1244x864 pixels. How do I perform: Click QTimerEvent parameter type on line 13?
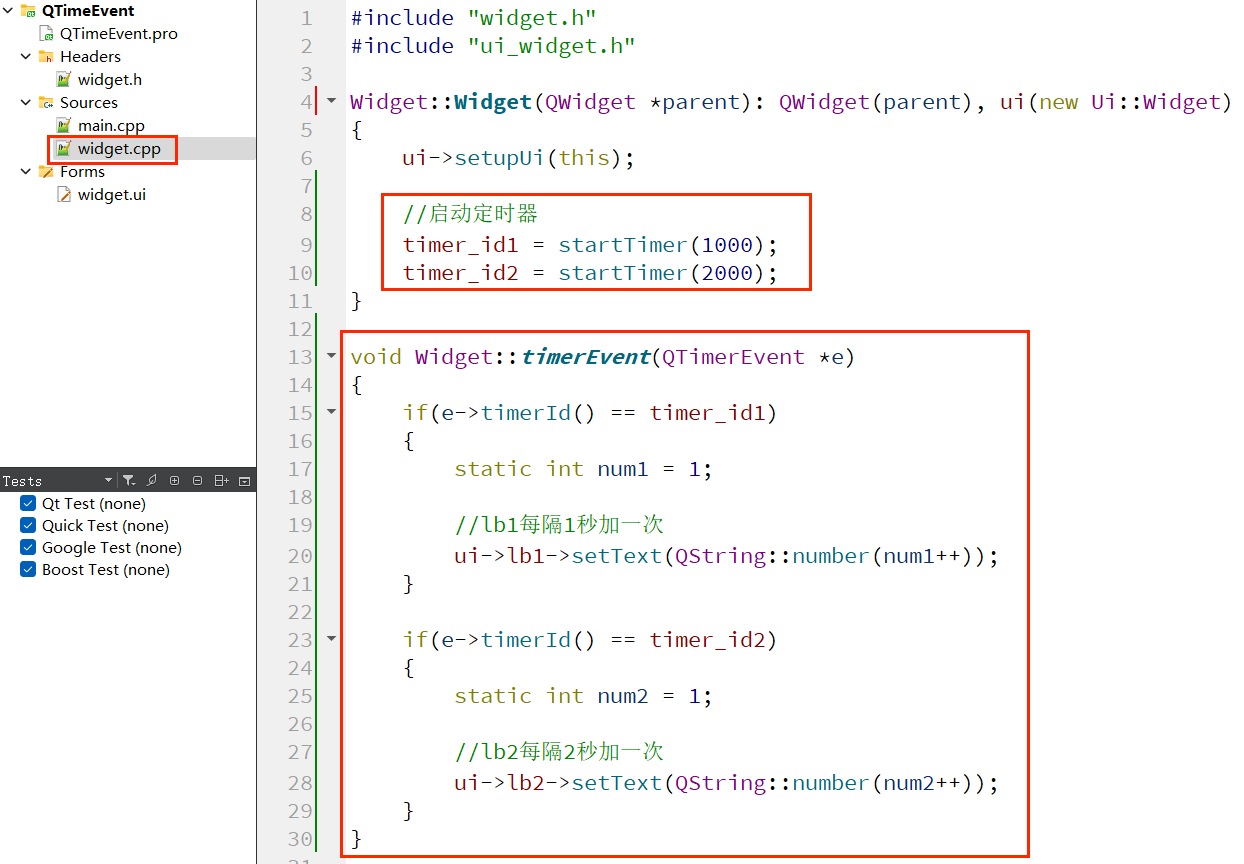(x=733, y=357)
